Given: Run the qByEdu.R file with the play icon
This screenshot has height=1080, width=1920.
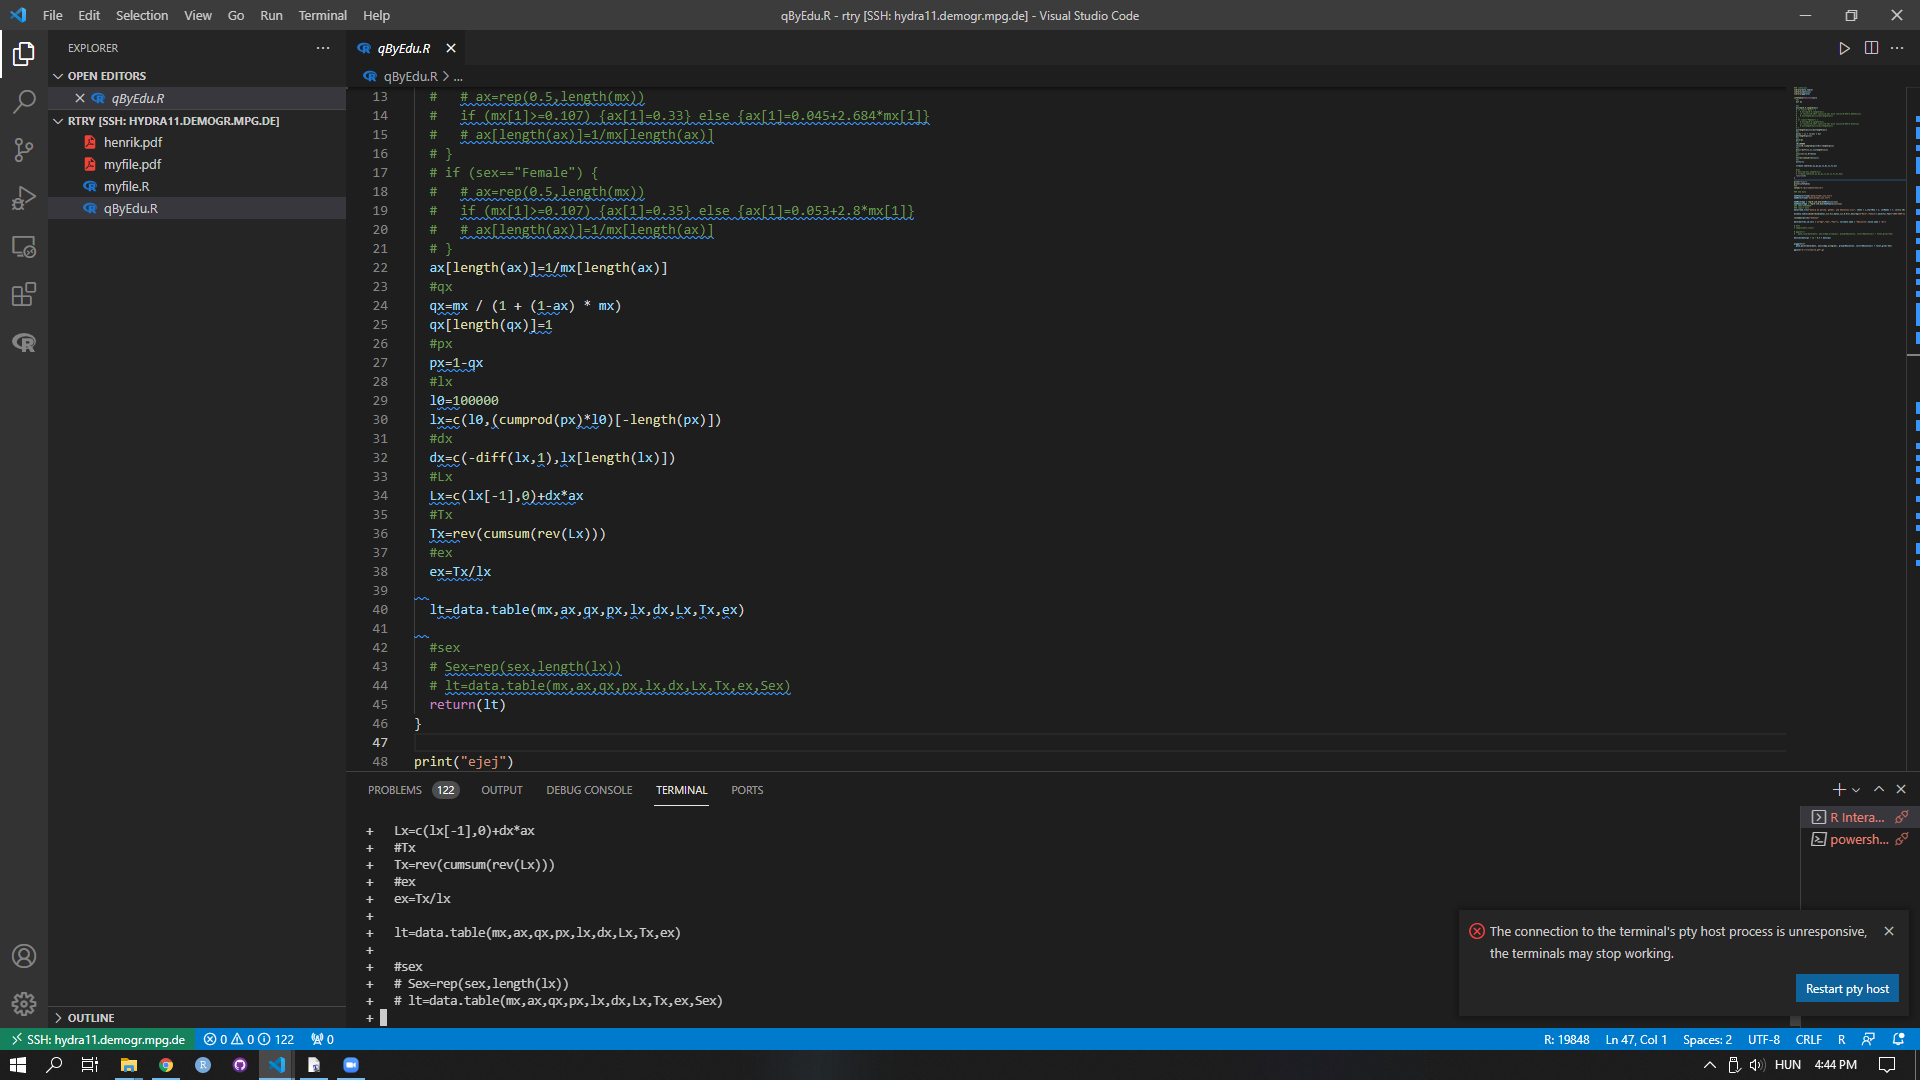Looking at the screenshot, I should tap(1845, 47).
